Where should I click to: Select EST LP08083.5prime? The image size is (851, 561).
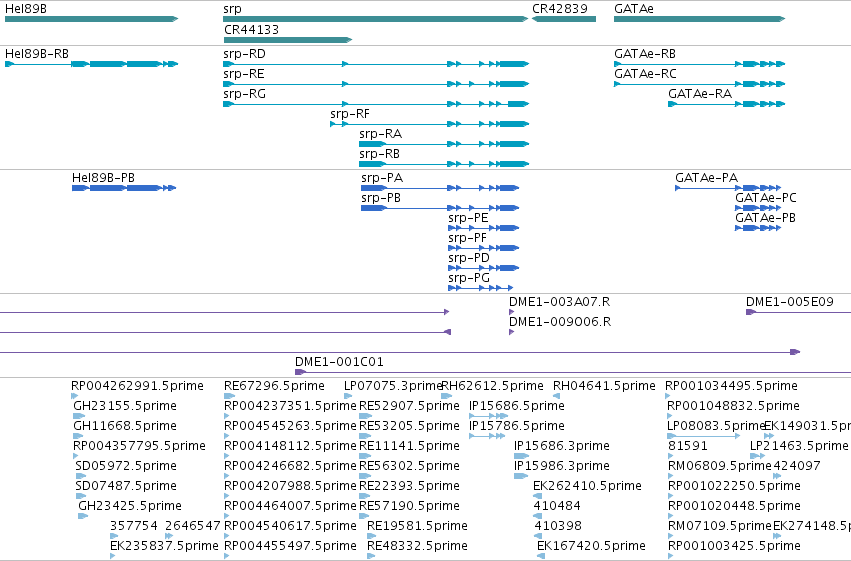(703, 436)
